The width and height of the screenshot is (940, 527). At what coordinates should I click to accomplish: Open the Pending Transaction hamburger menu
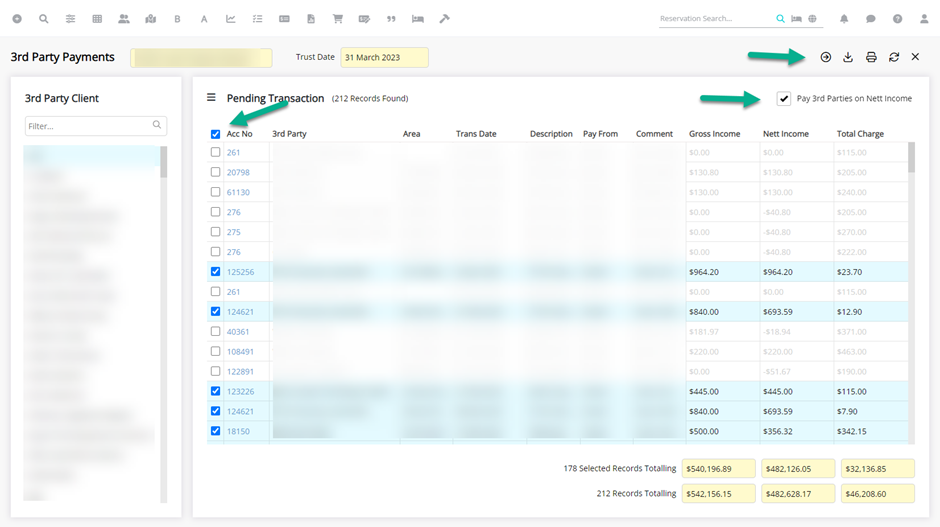pyautogui.click(x=211, y=98)
